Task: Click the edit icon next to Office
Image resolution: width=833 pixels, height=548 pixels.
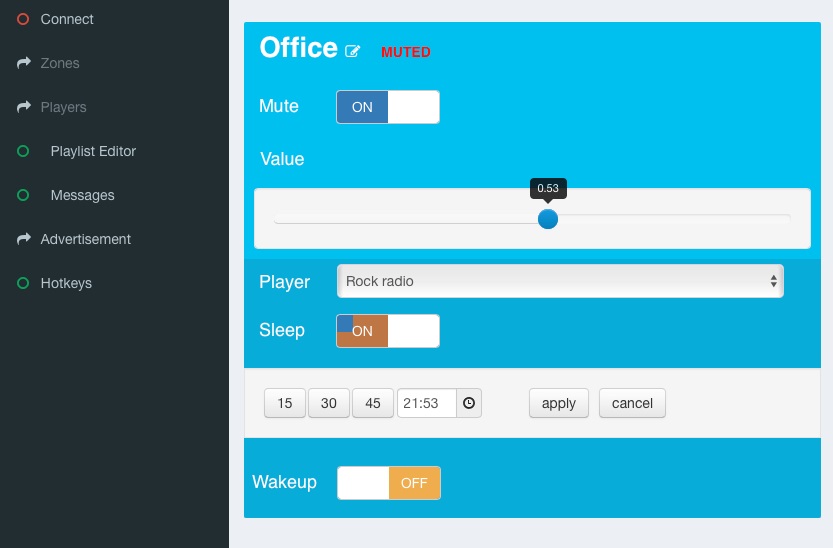Action: coord(352,51)
